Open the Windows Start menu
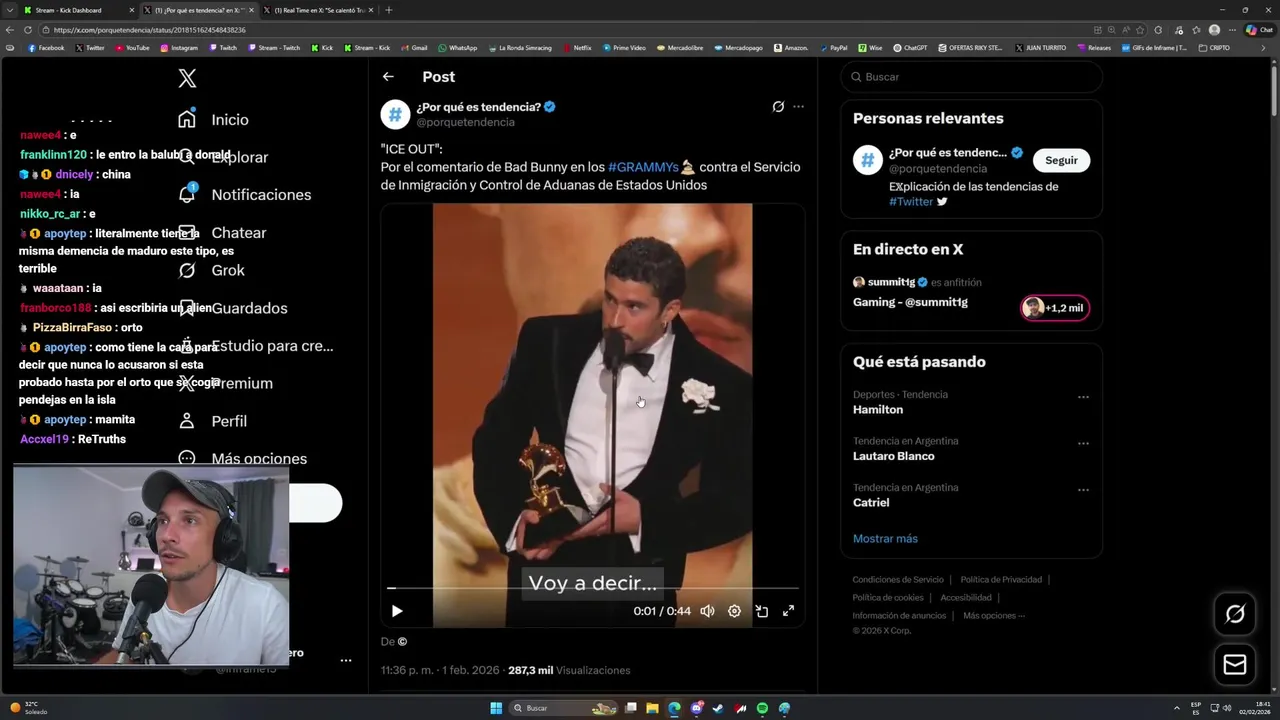 [x=496, y=708]
